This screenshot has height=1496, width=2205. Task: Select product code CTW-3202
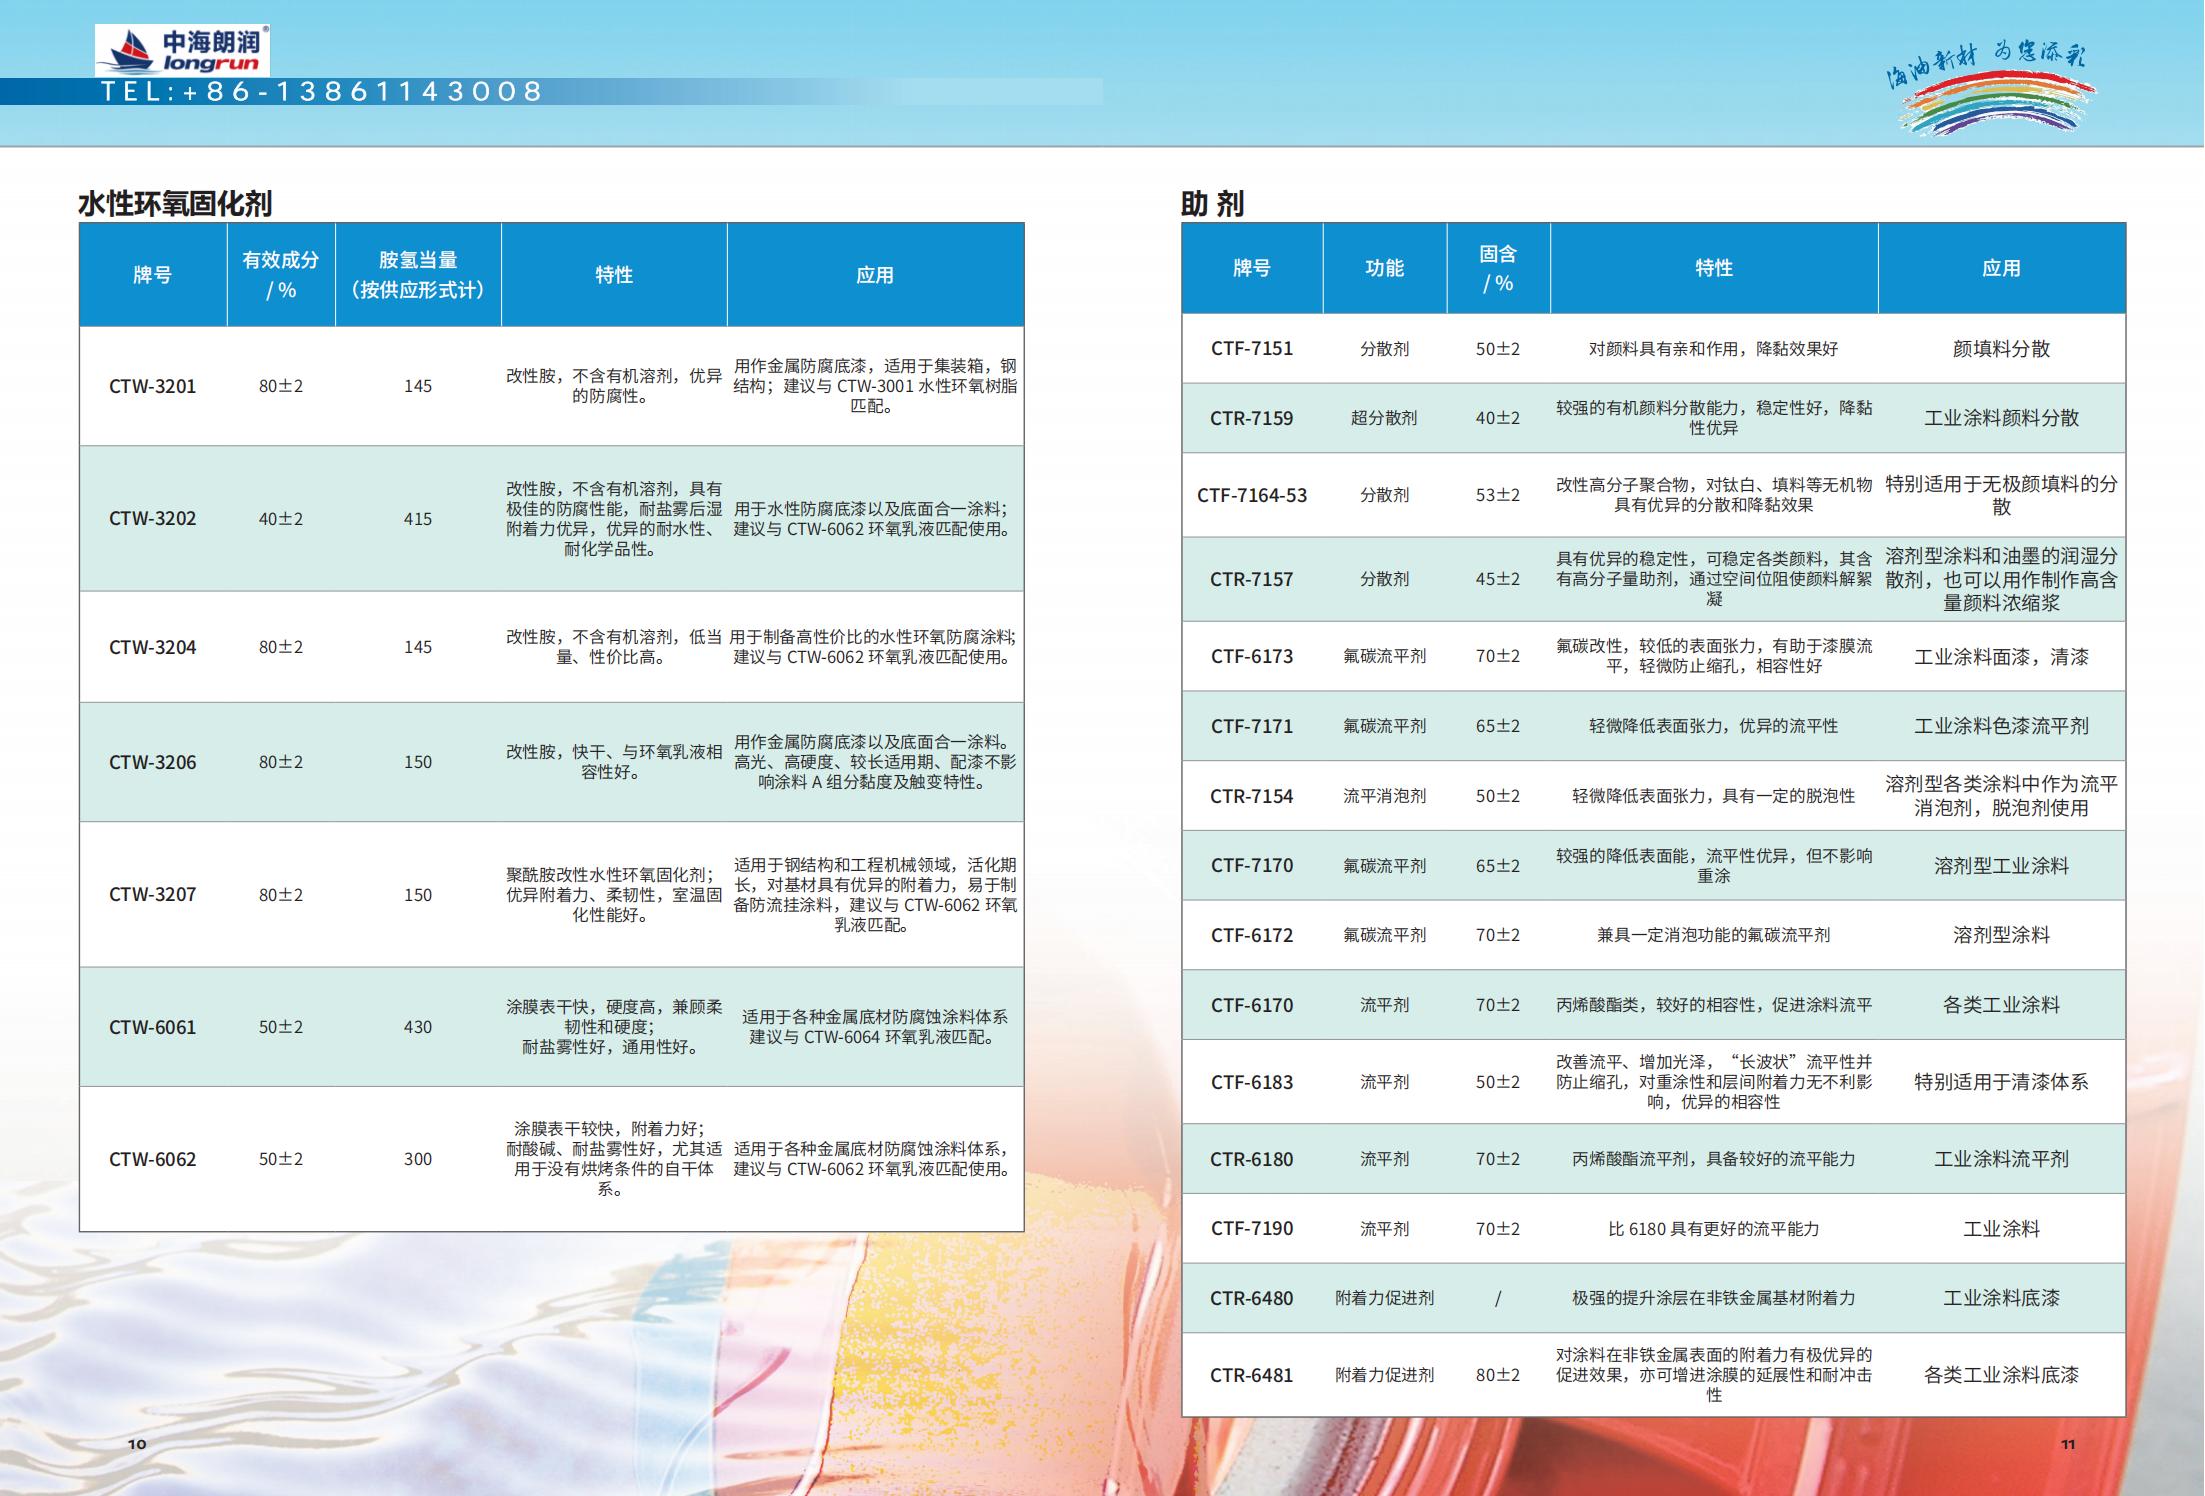[153, 519]
